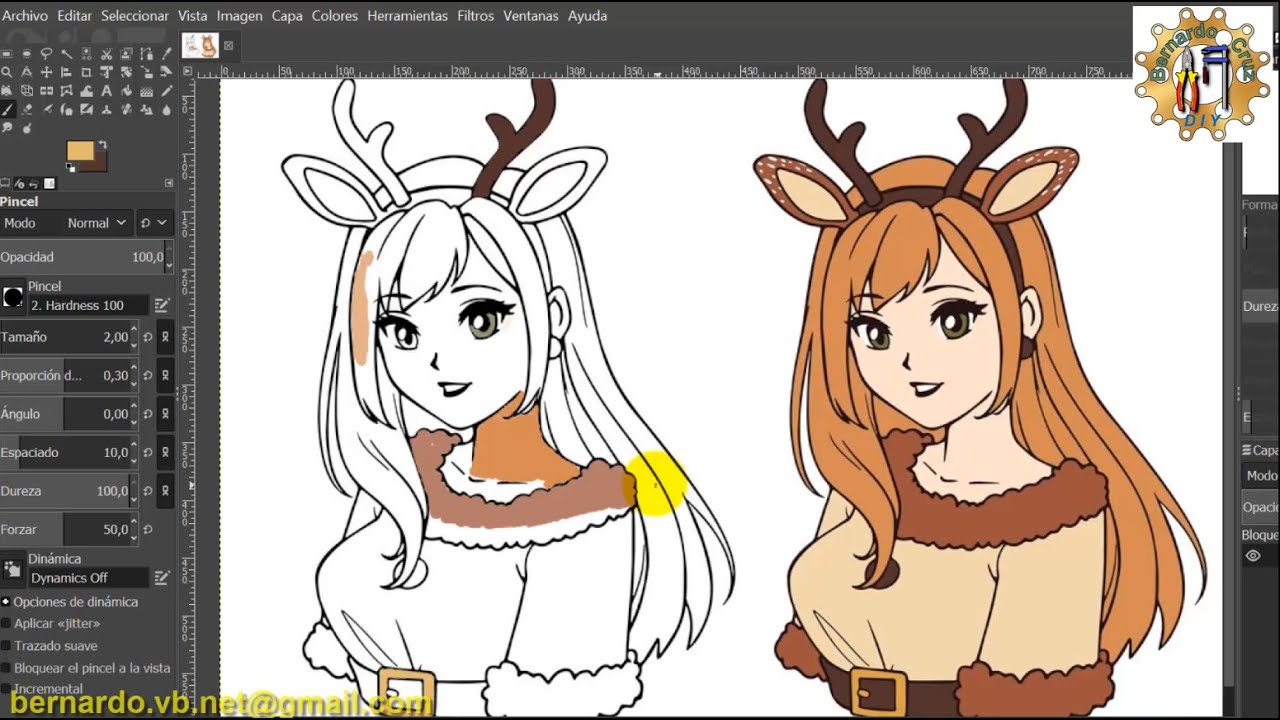Select the Blur/Sharpen droplet tool
Viewport: 1280px width, 720px height.
coord(166,110)
